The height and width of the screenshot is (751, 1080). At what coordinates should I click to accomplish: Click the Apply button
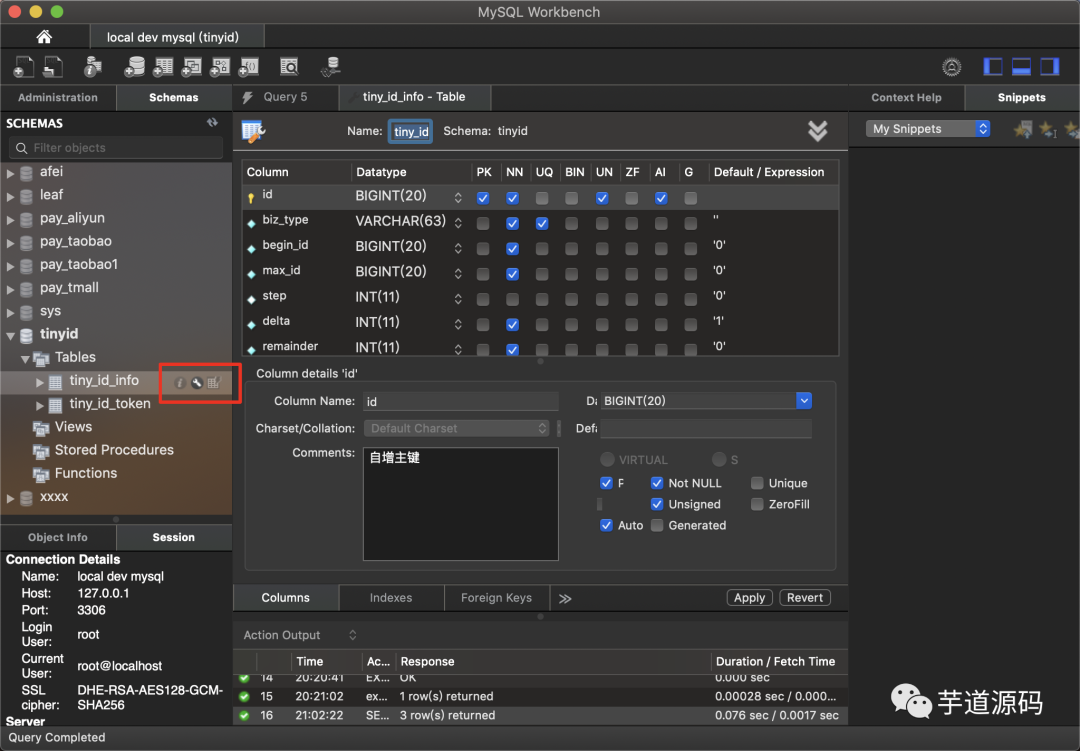749,598
